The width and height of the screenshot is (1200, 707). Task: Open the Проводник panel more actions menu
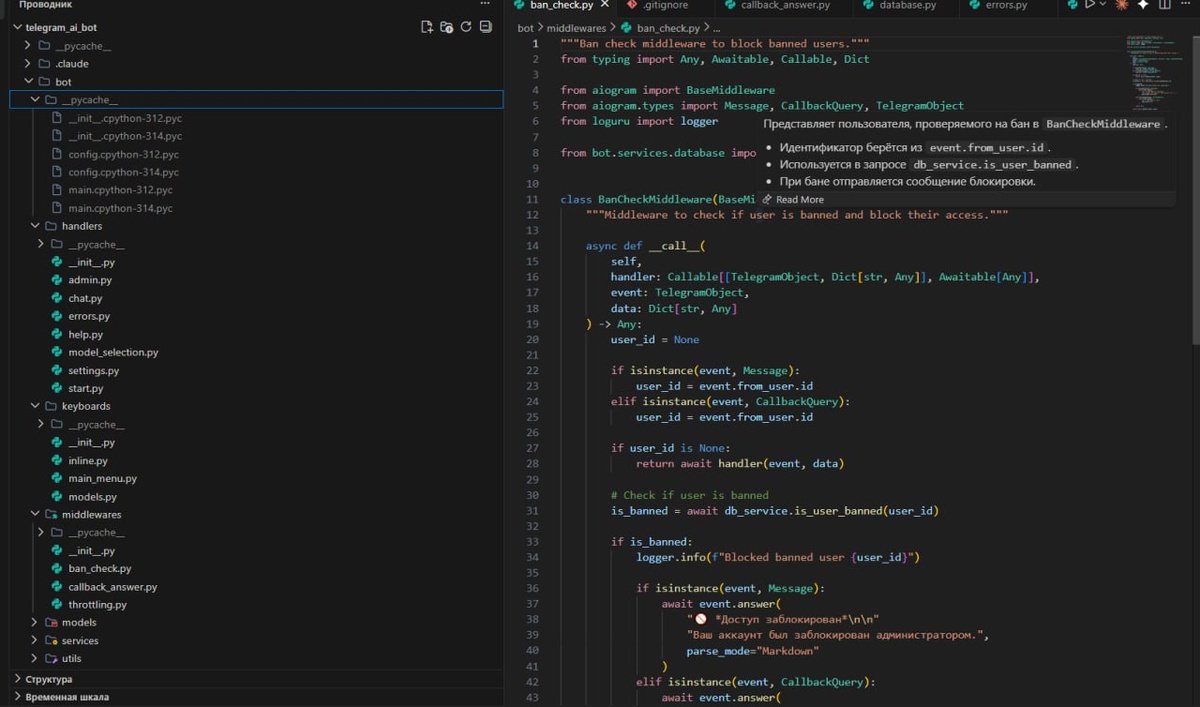pyautogui.click(x=486, y=5)
